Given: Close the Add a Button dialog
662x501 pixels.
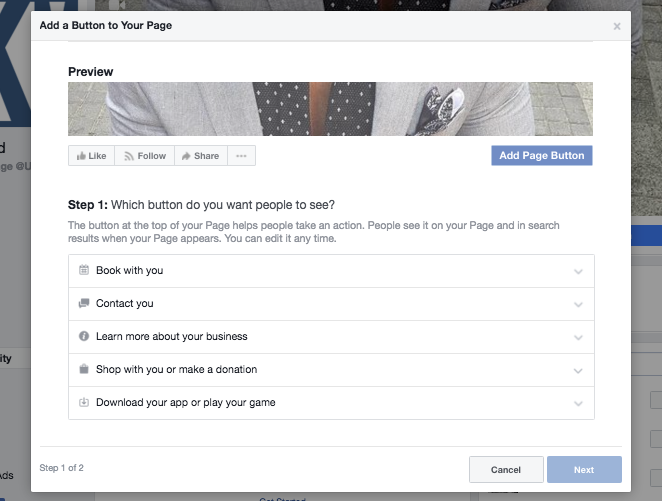Looking at the screenshot, I should point(617,26).
